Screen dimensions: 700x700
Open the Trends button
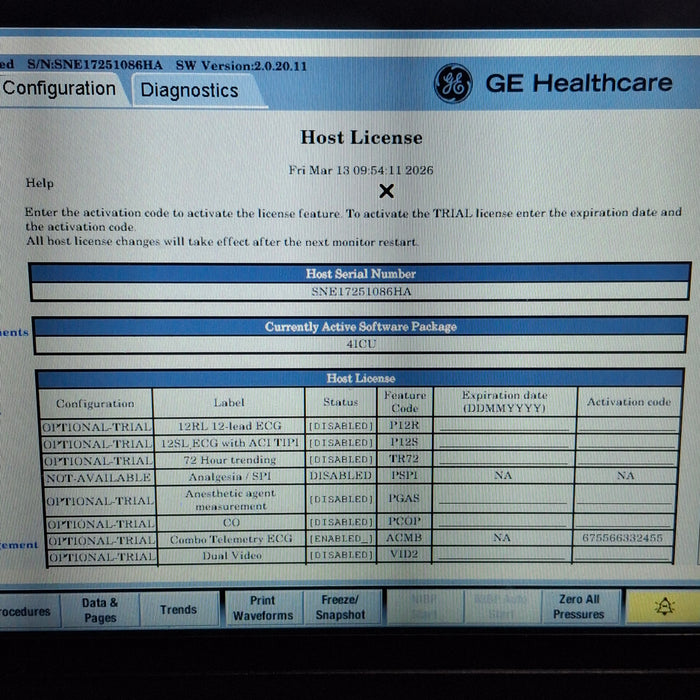pyautogui.click(x=179, y=609)
